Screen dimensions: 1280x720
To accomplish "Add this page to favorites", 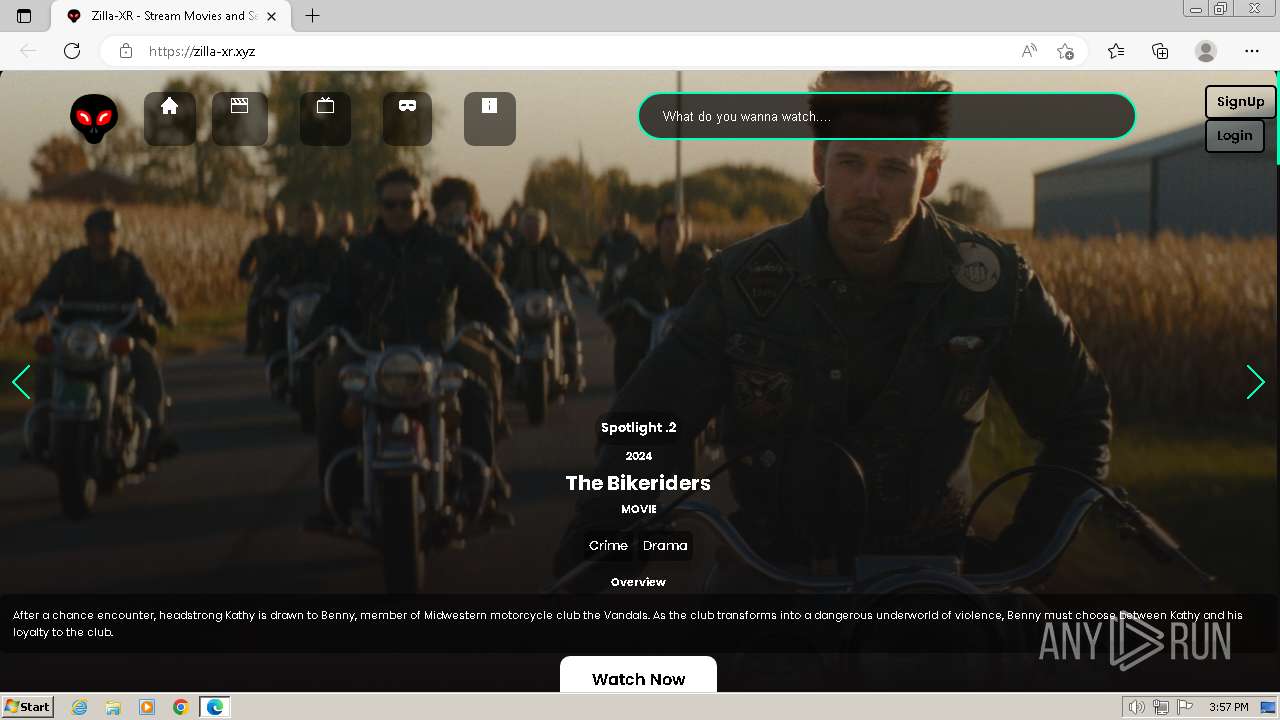I will pos(1065,51).
